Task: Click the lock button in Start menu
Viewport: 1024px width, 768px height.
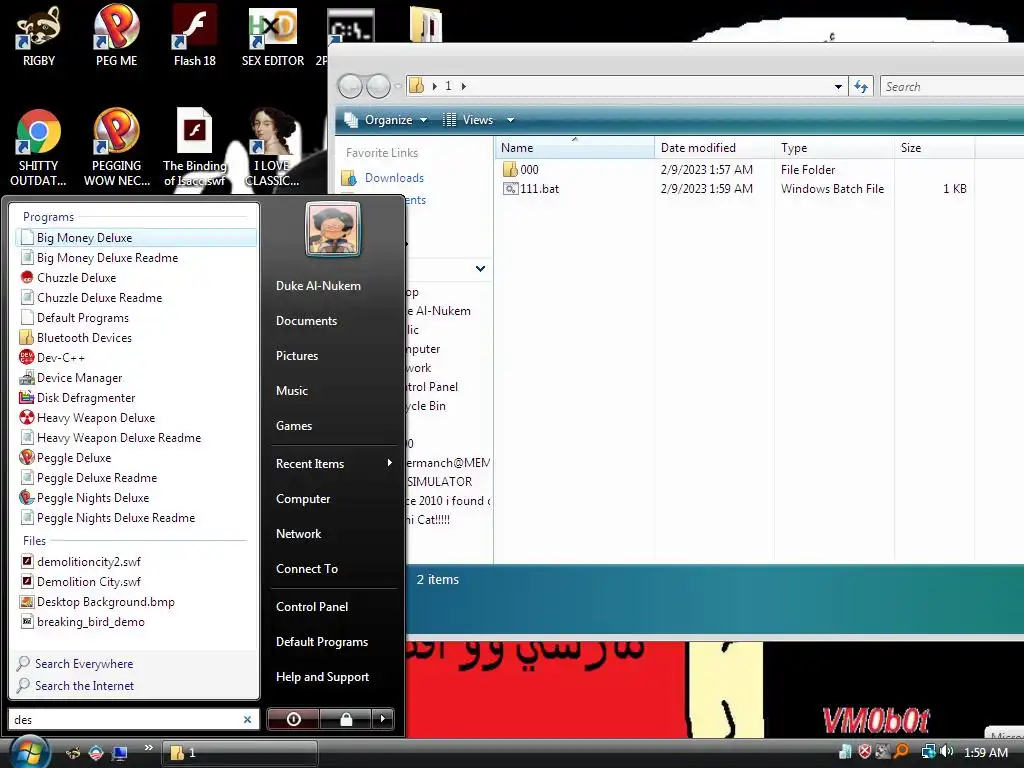Action: click(x=346, y=719)
